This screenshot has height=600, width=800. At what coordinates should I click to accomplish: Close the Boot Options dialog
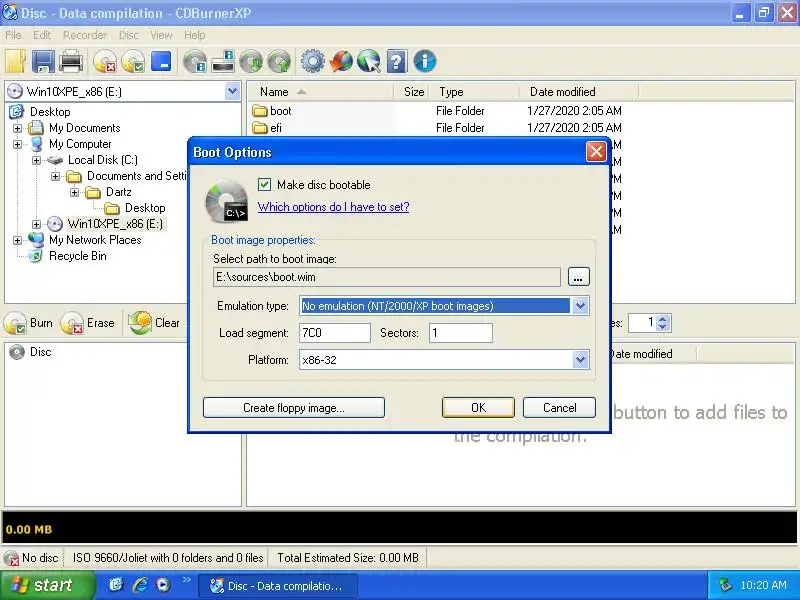point(596,152)
